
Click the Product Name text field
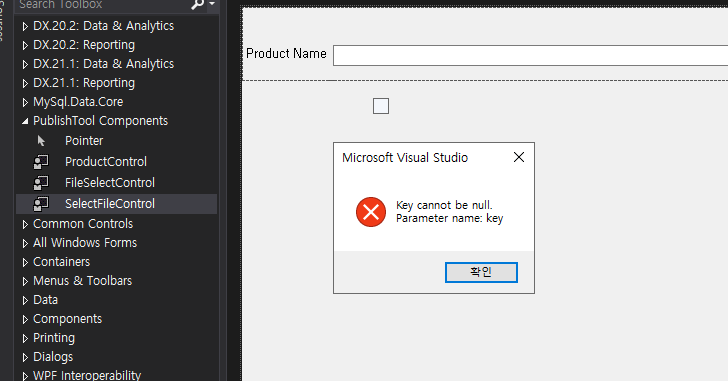(530, 56)
